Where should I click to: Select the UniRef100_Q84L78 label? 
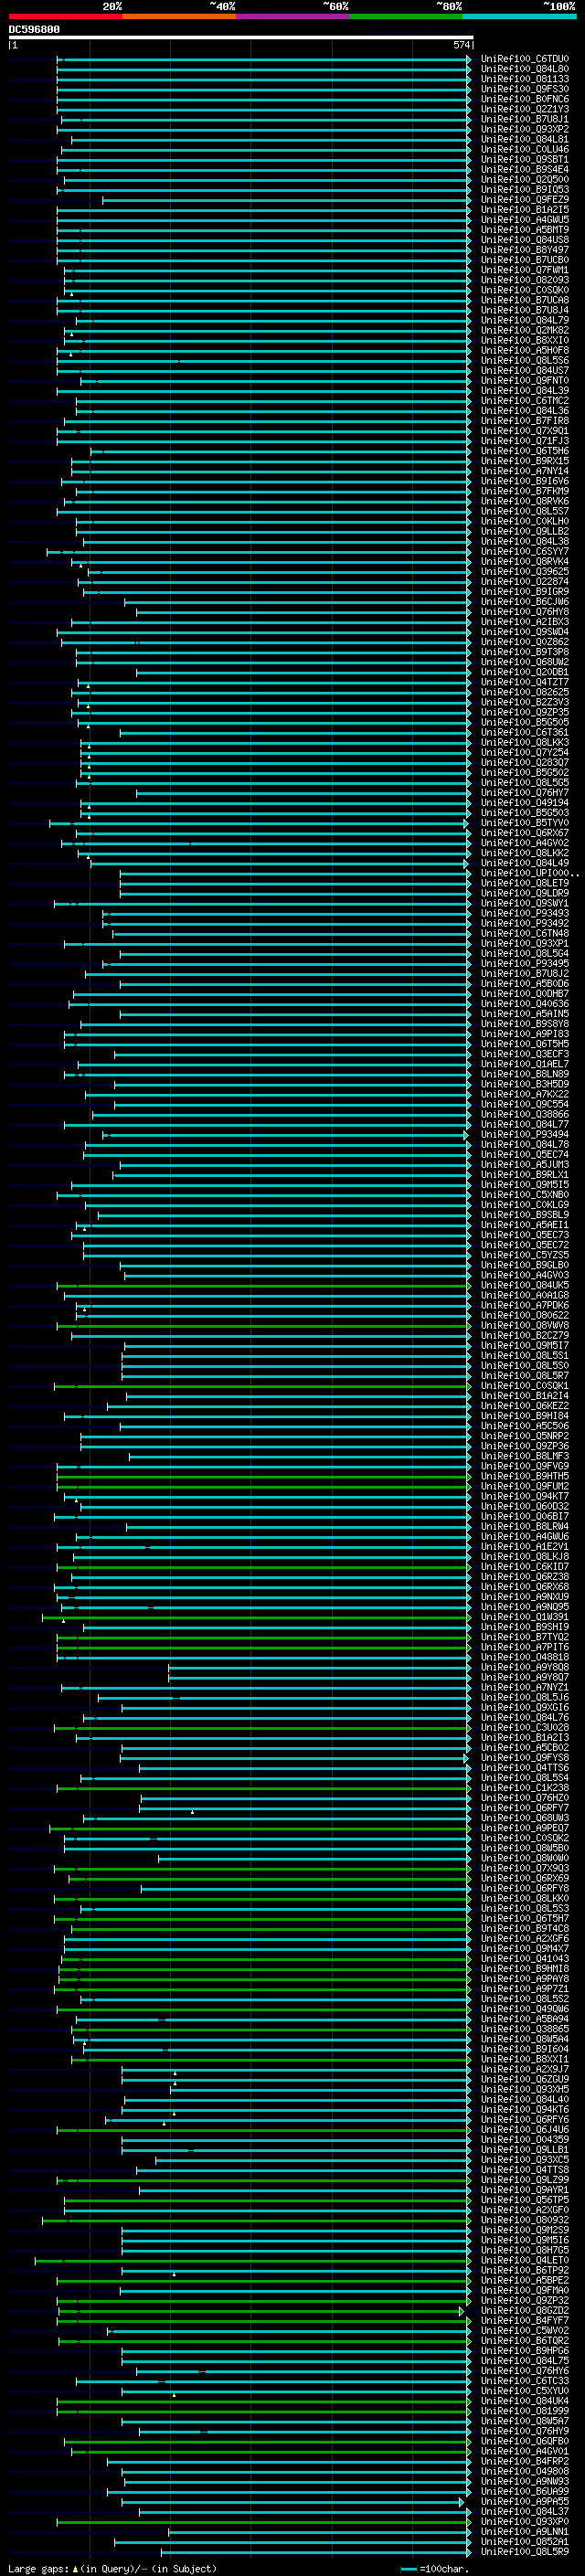click(524, 1144)
